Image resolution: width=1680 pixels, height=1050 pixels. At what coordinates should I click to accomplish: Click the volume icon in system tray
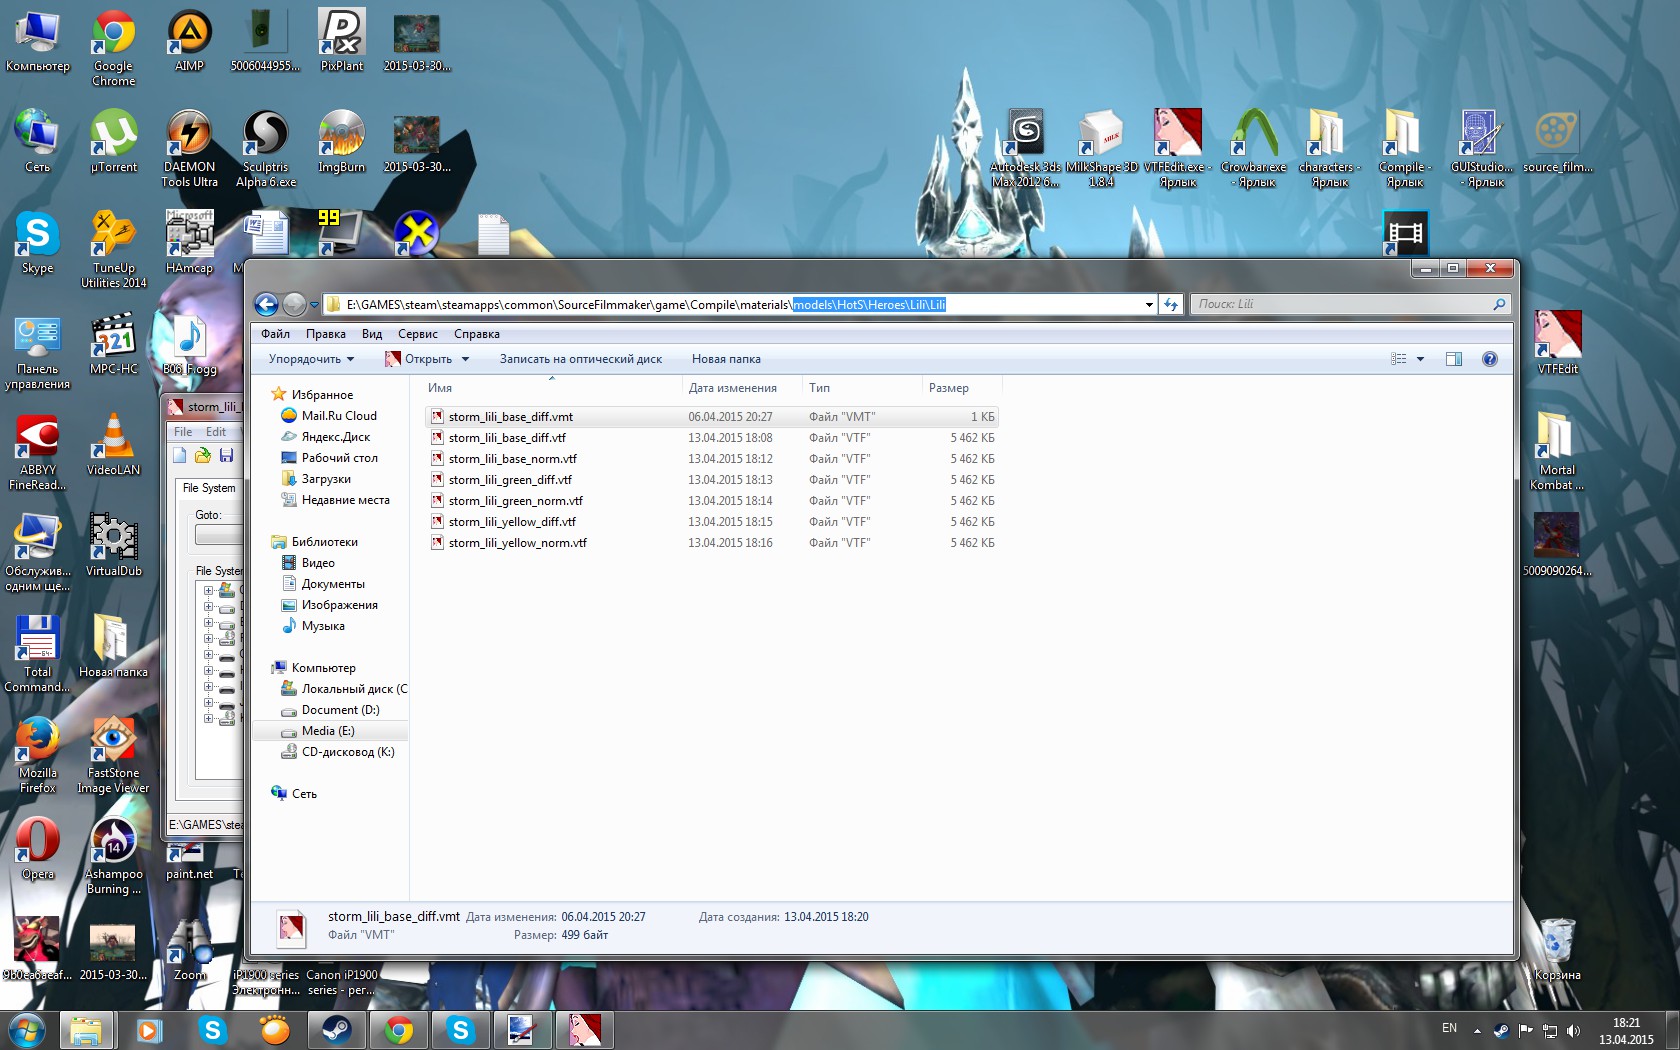pyautogui.click(x=1574, y=1030)
